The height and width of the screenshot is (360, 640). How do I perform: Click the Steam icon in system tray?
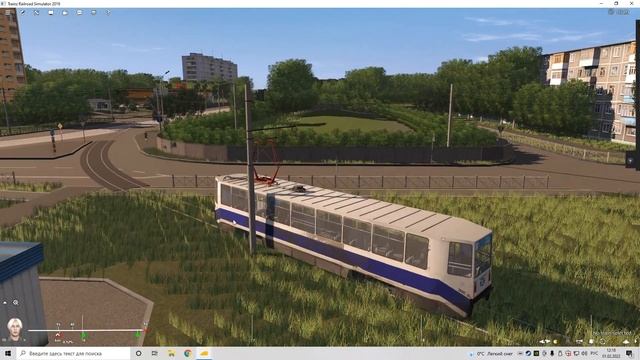(x=529, y=353)
